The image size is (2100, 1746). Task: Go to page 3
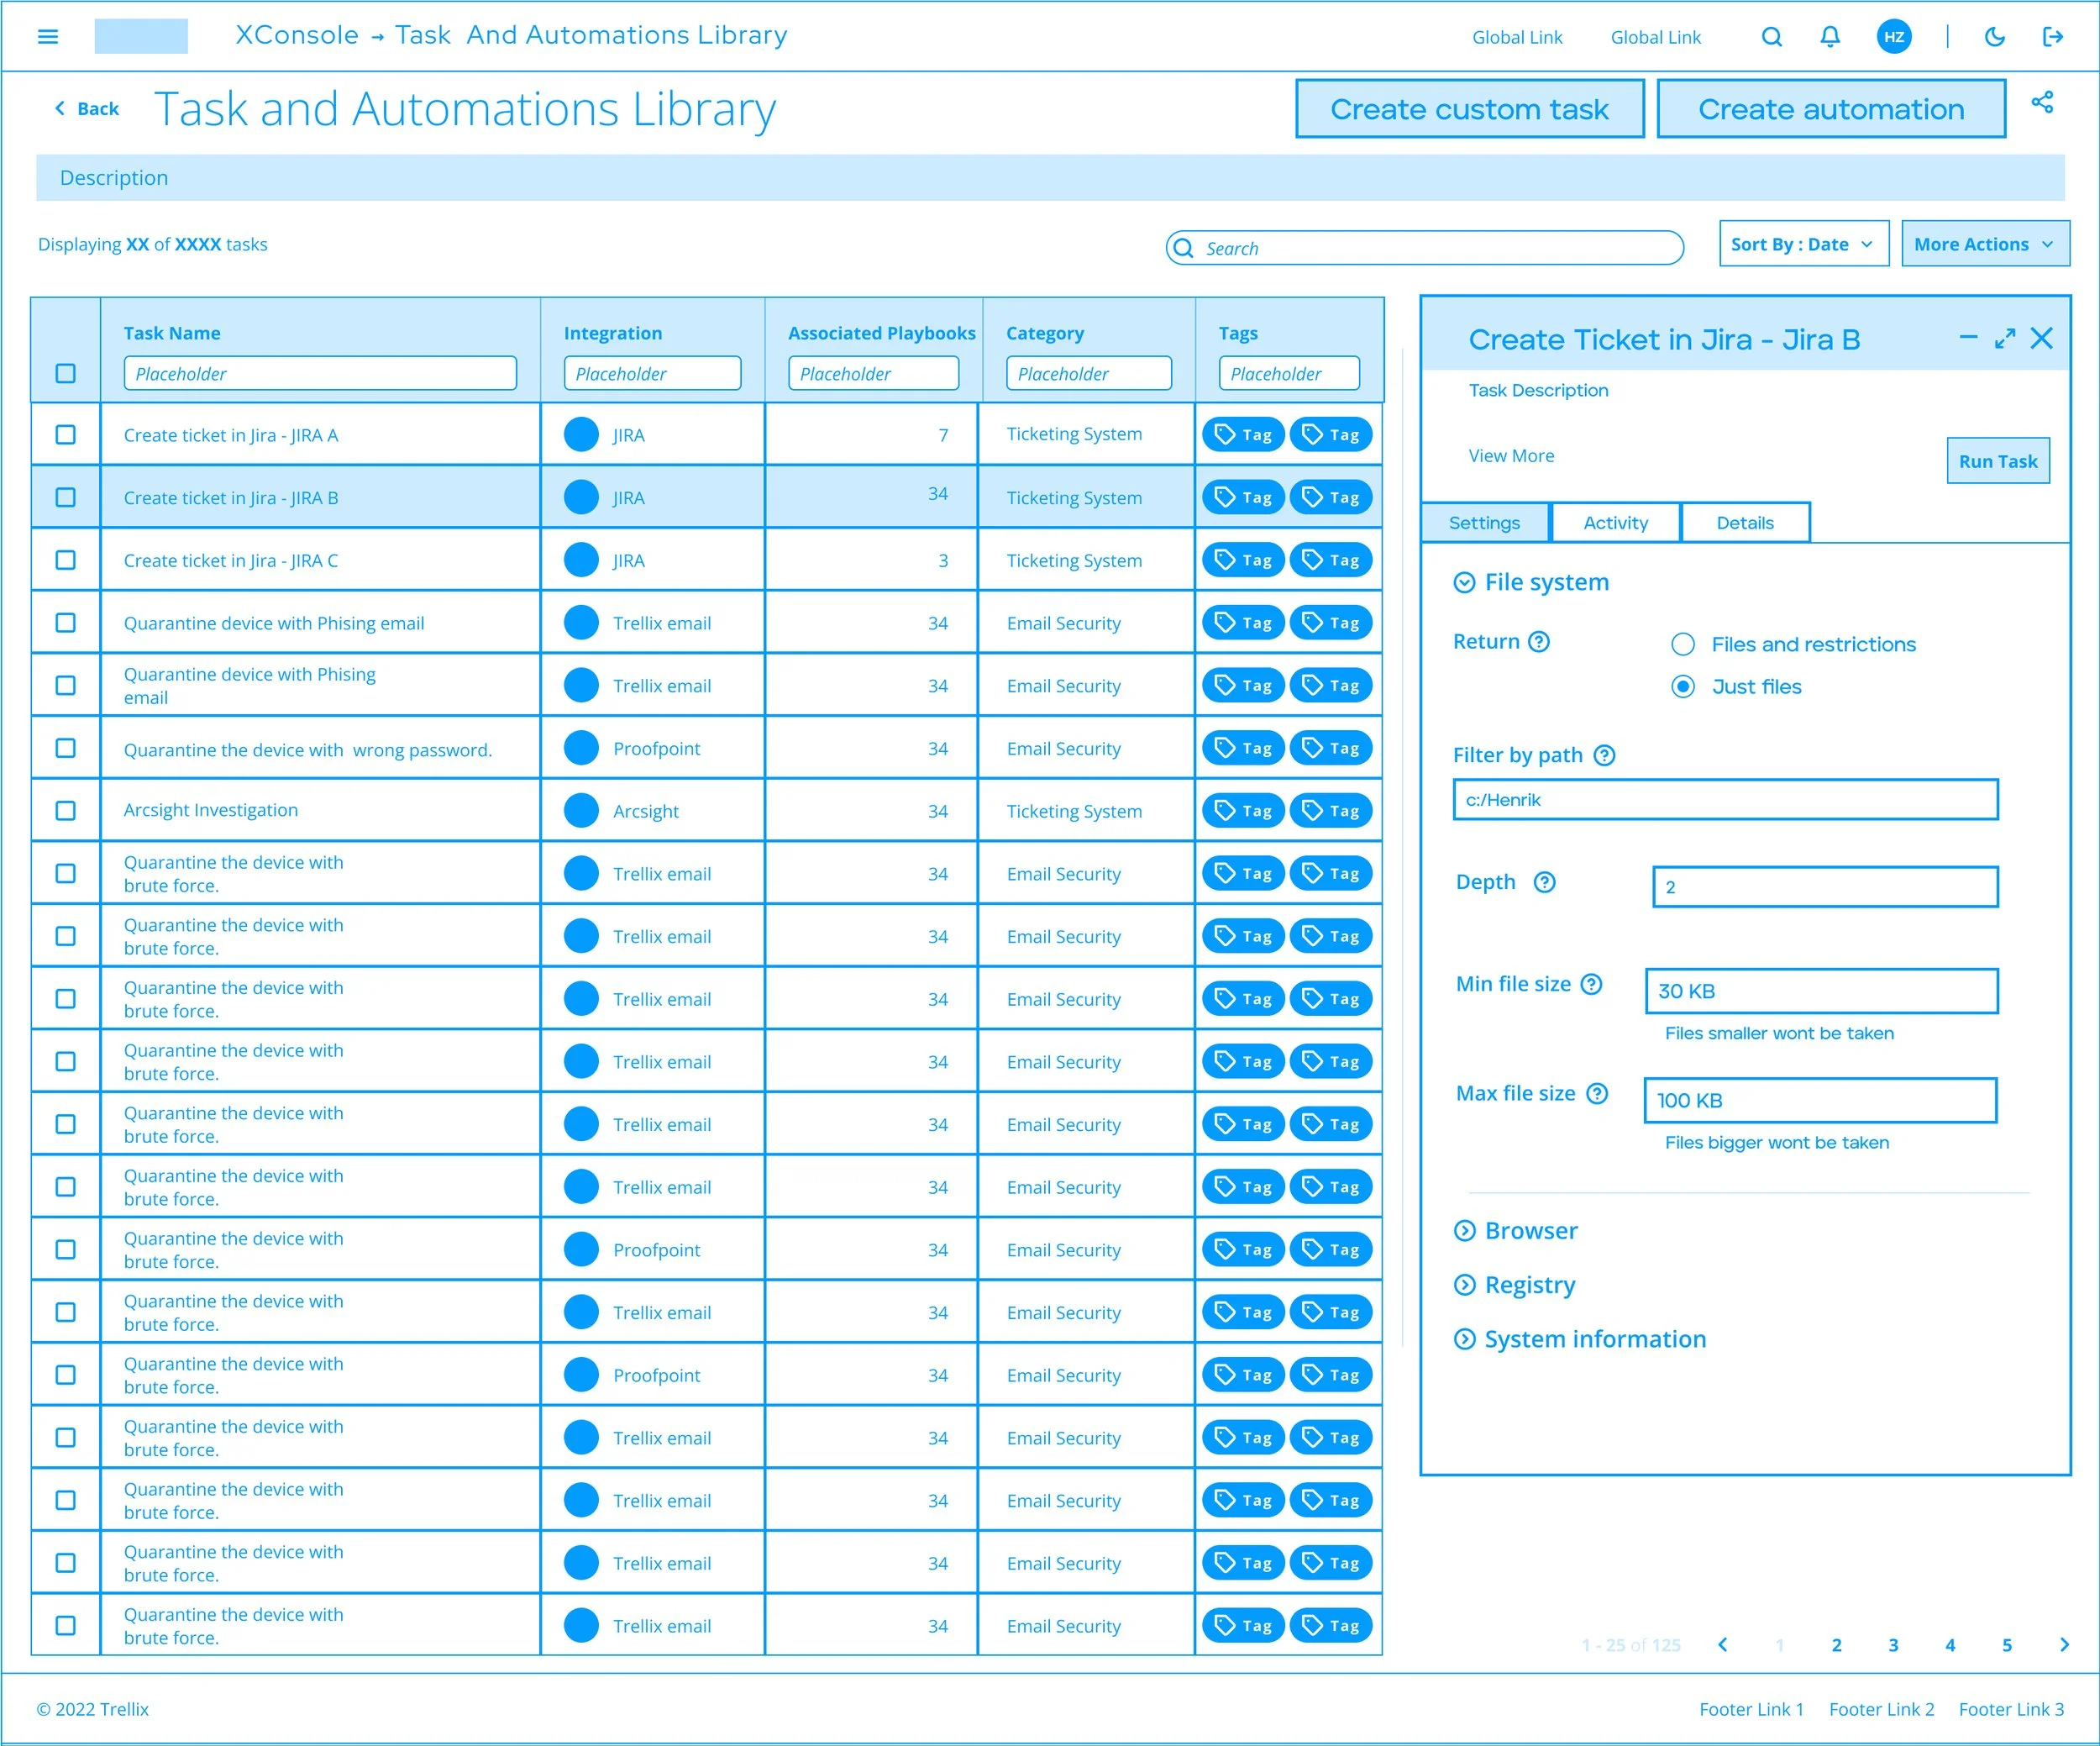coord(1893,1645)
